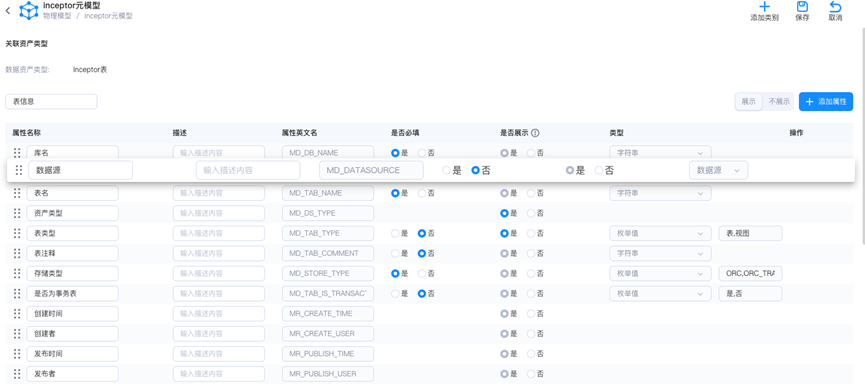Click the 添加属性 button

[826, 102]
